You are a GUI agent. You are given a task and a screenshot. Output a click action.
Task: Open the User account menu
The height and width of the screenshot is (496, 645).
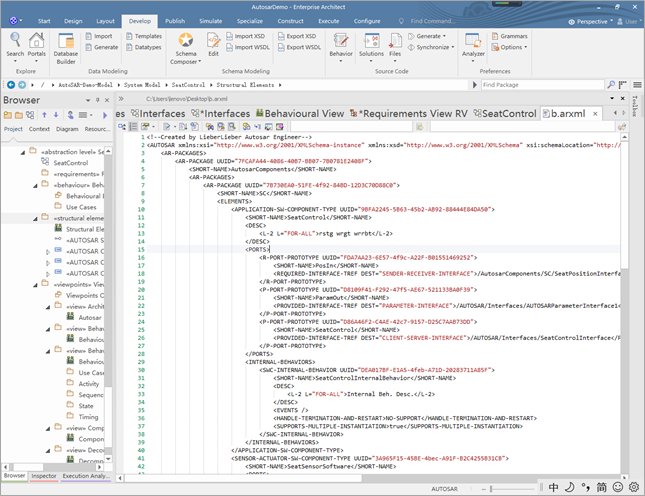(628, 21)
